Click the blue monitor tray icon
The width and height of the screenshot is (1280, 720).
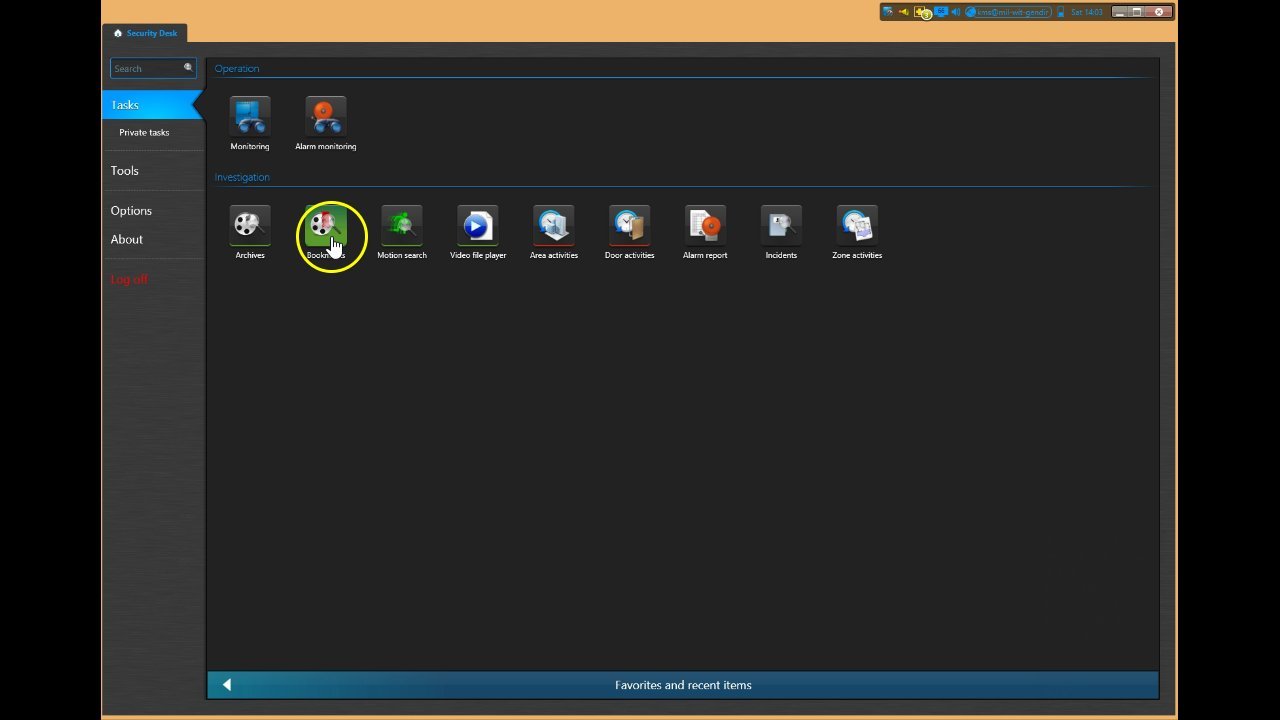(x=941, y=12)
